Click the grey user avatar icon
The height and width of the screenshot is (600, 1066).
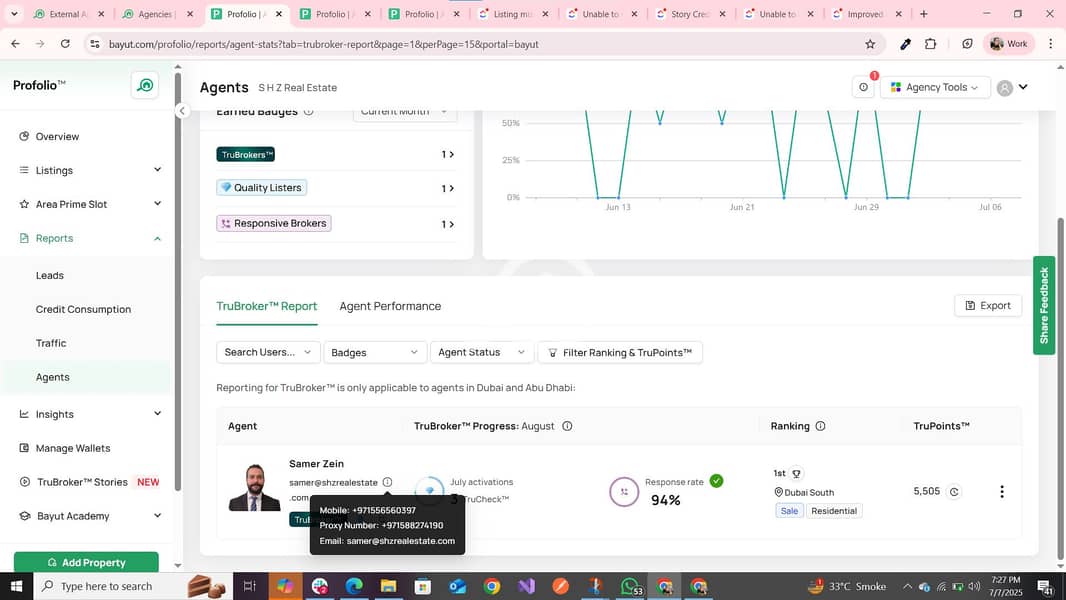tap(1004, 88)
